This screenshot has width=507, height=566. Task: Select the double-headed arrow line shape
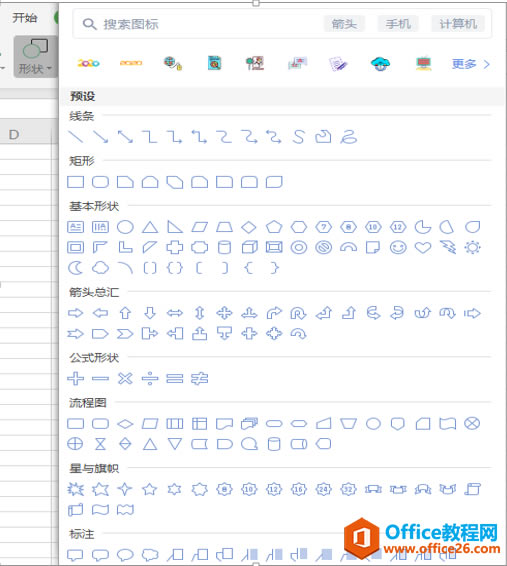pyautogui.click(x=125, y=137)
